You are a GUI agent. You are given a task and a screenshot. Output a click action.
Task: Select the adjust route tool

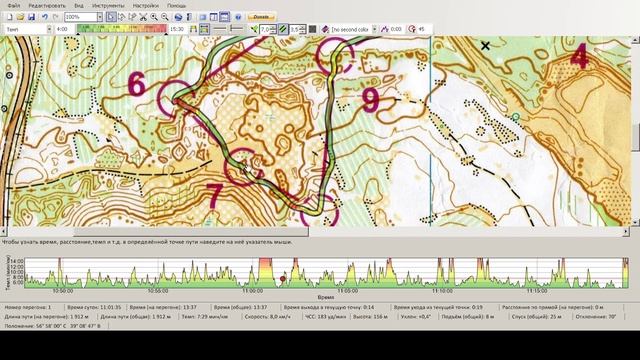[122, 17]
